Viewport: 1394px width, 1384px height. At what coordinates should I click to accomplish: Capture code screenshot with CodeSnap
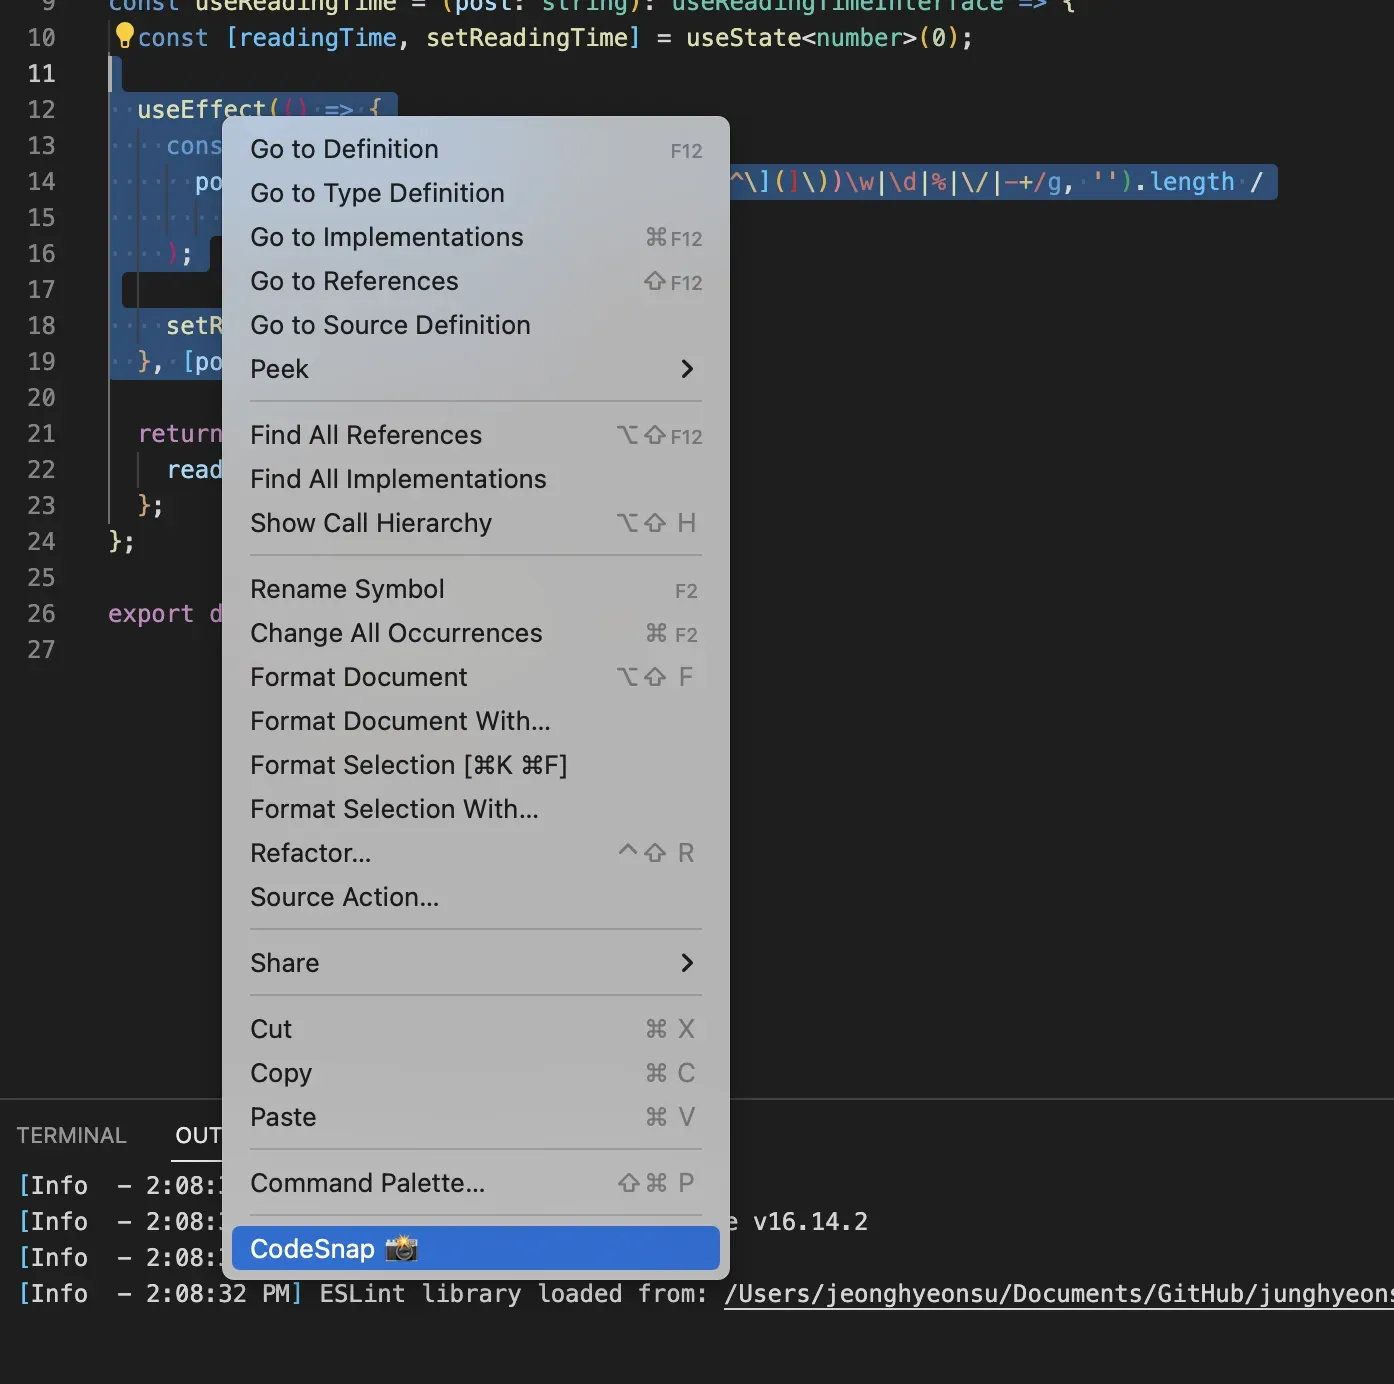coord(330,1248)
